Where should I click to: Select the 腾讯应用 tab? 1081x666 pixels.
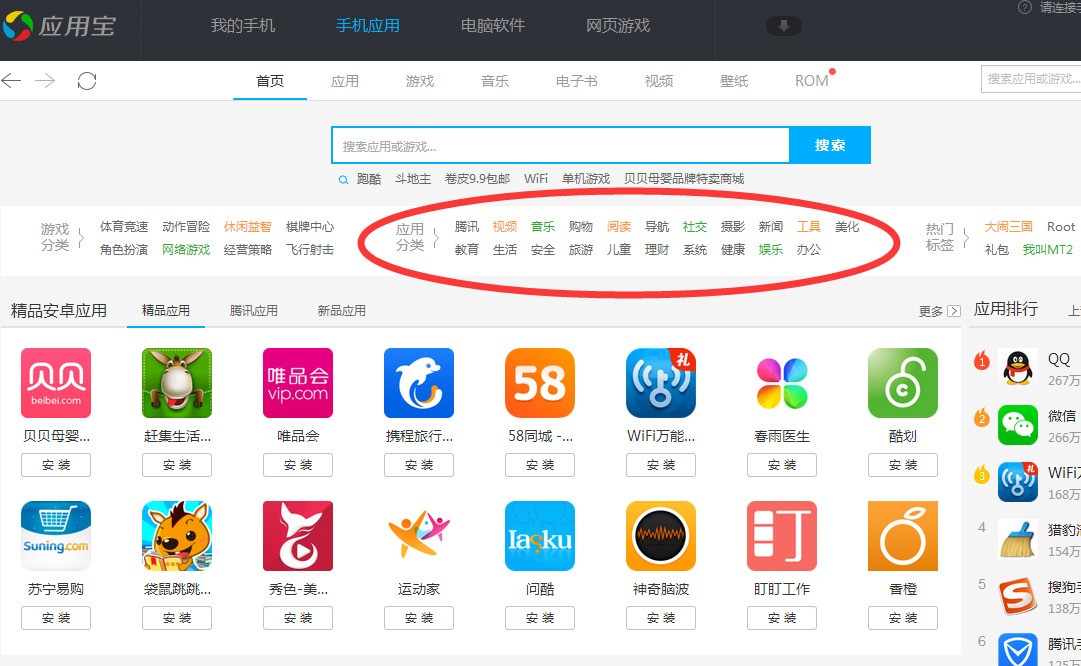(254, 311)
